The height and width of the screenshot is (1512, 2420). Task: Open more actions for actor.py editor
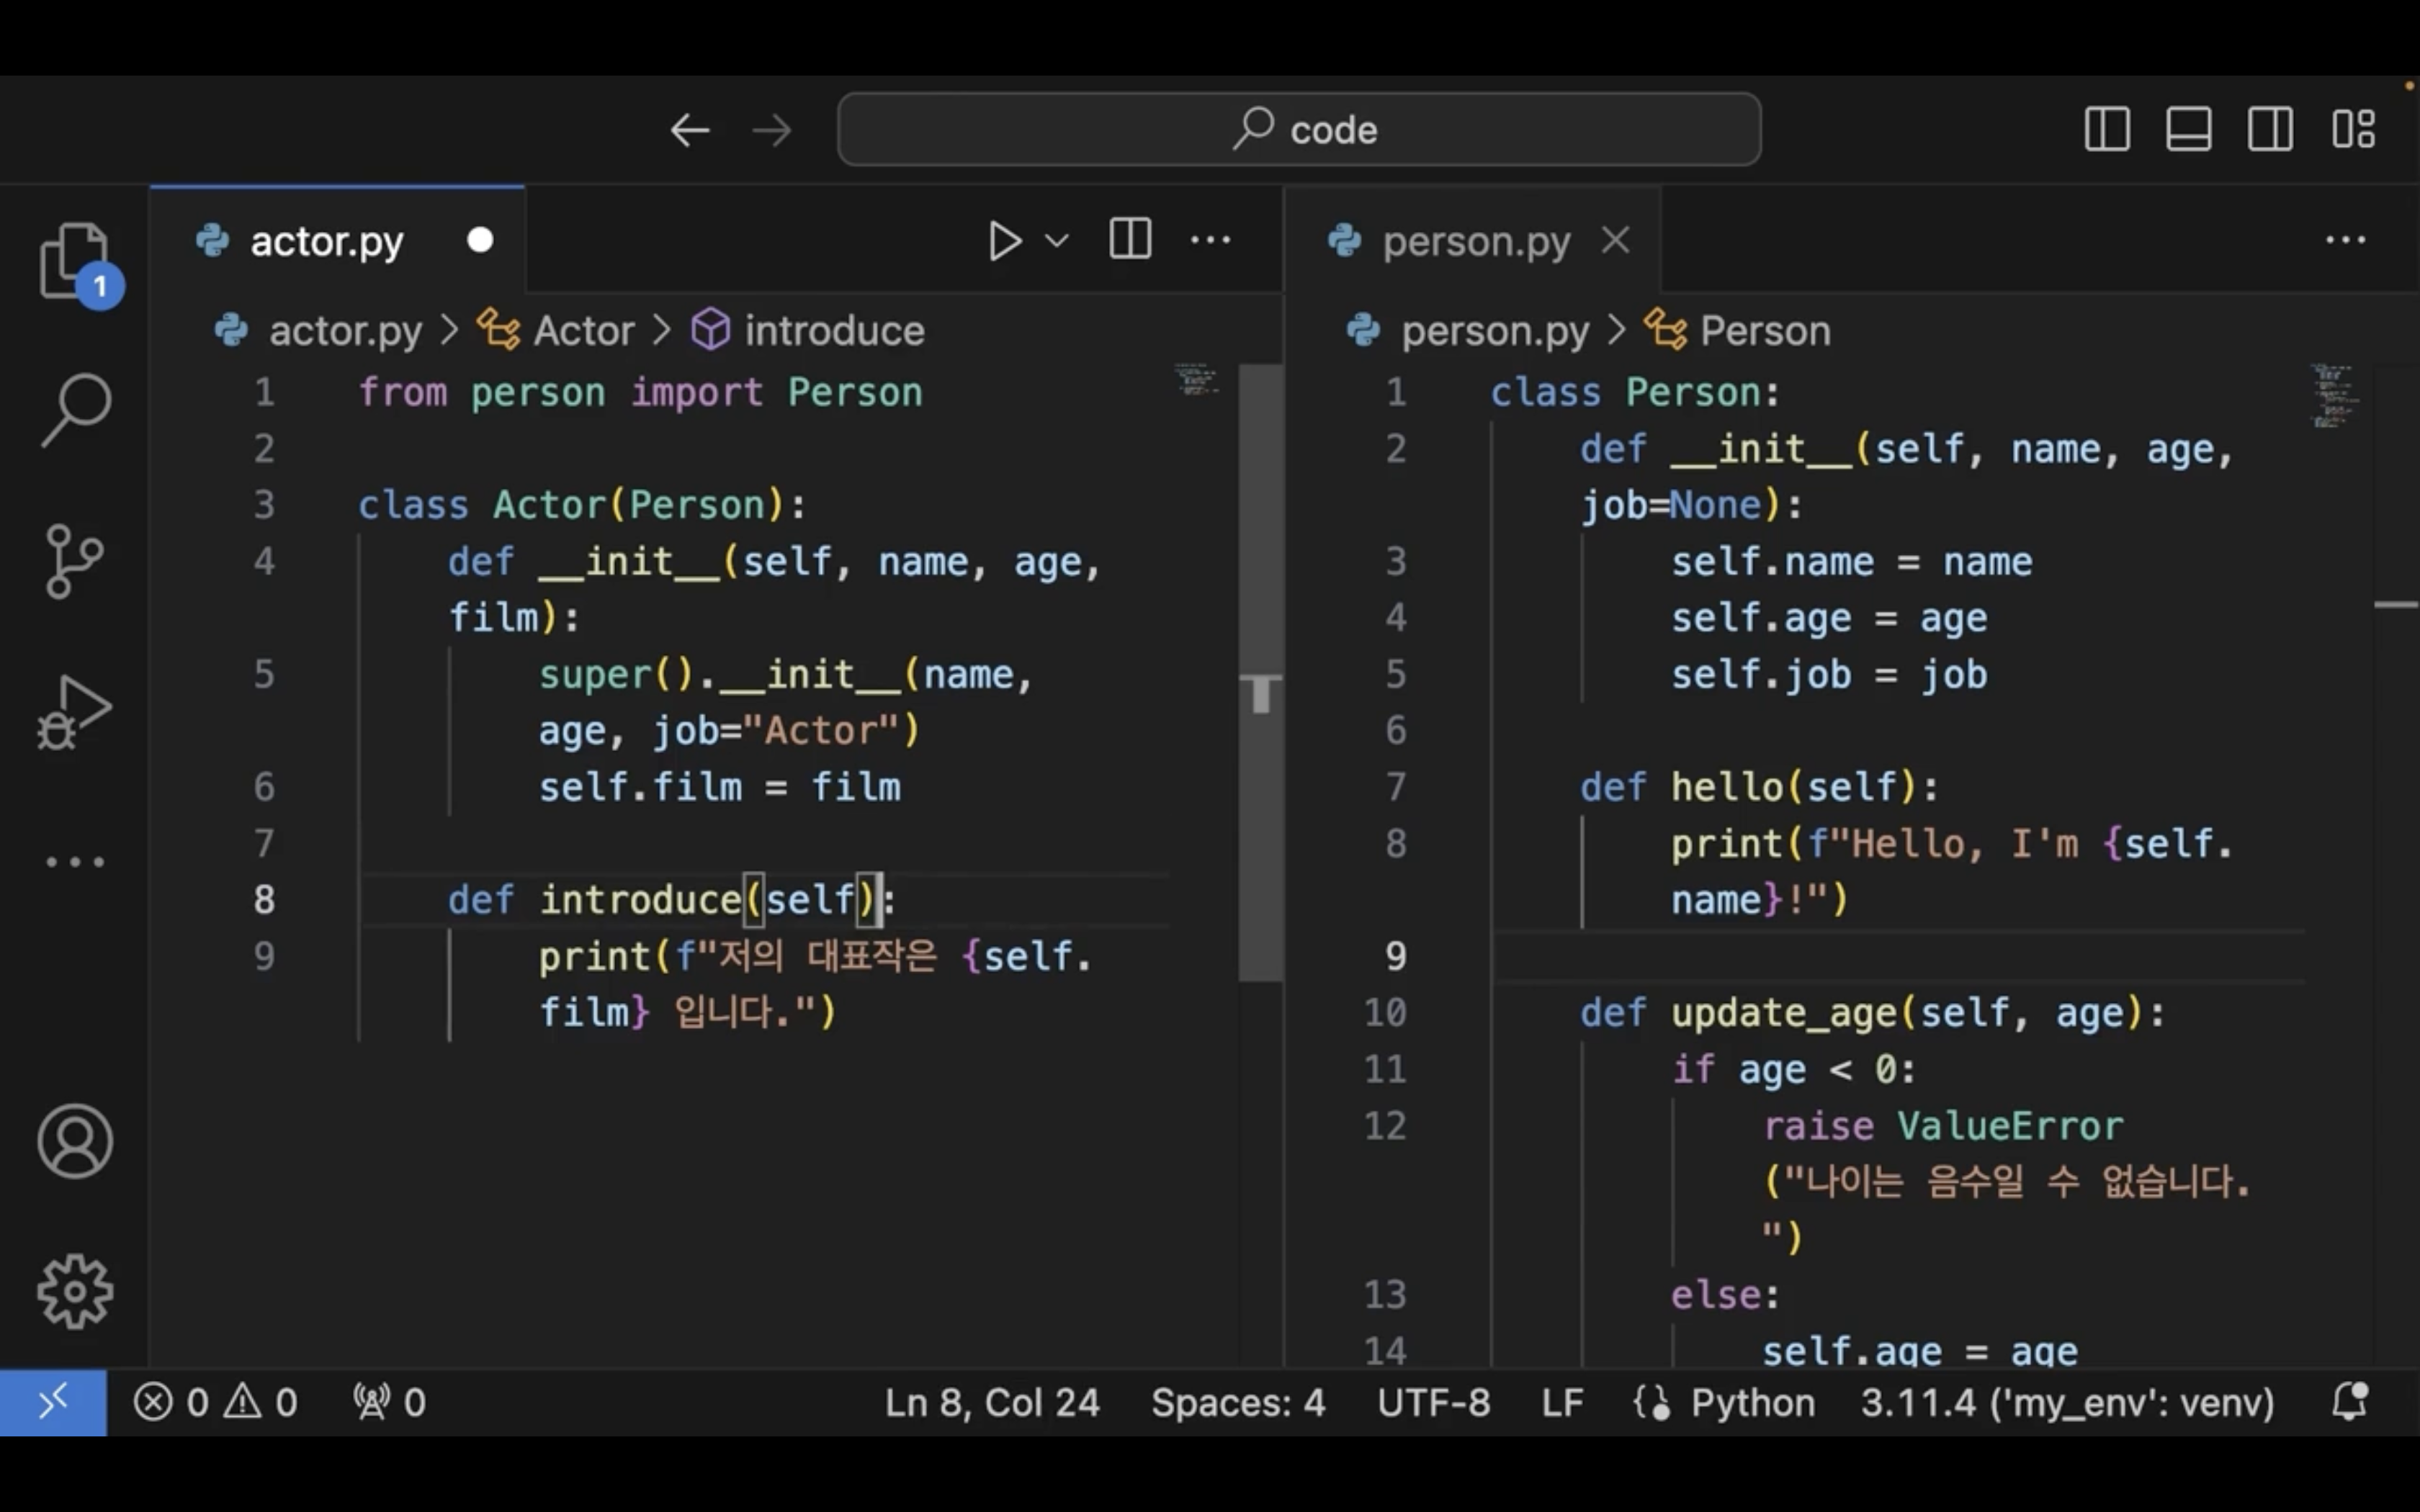1210,240
